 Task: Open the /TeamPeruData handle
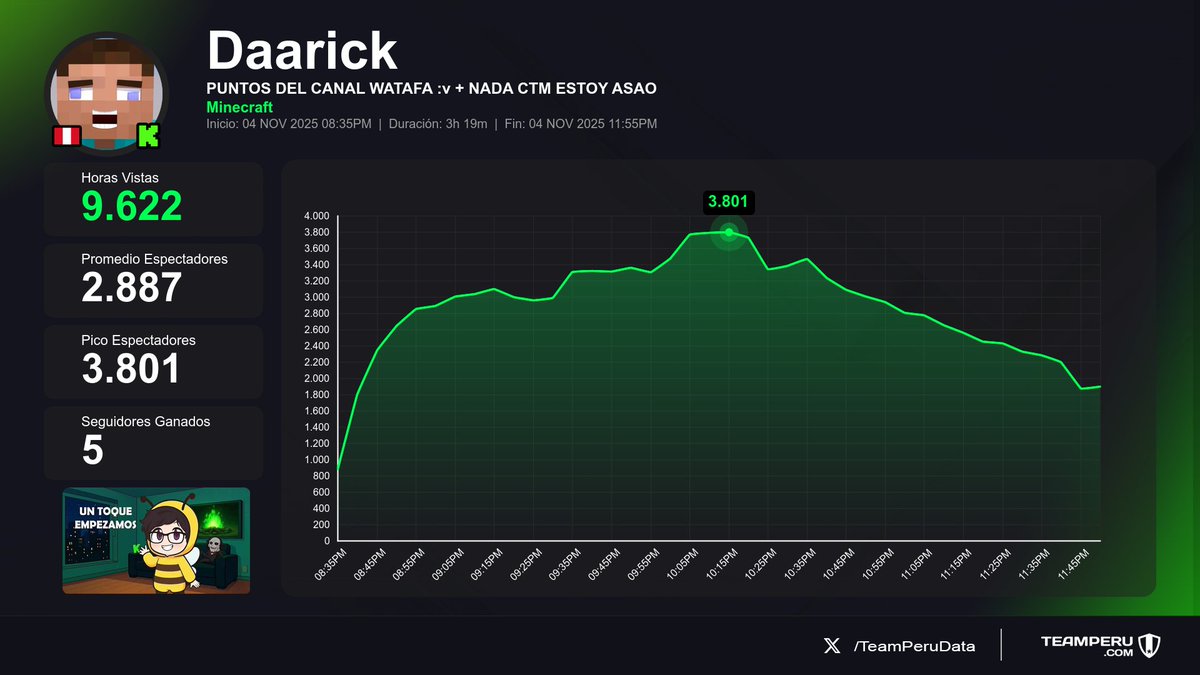914,646
